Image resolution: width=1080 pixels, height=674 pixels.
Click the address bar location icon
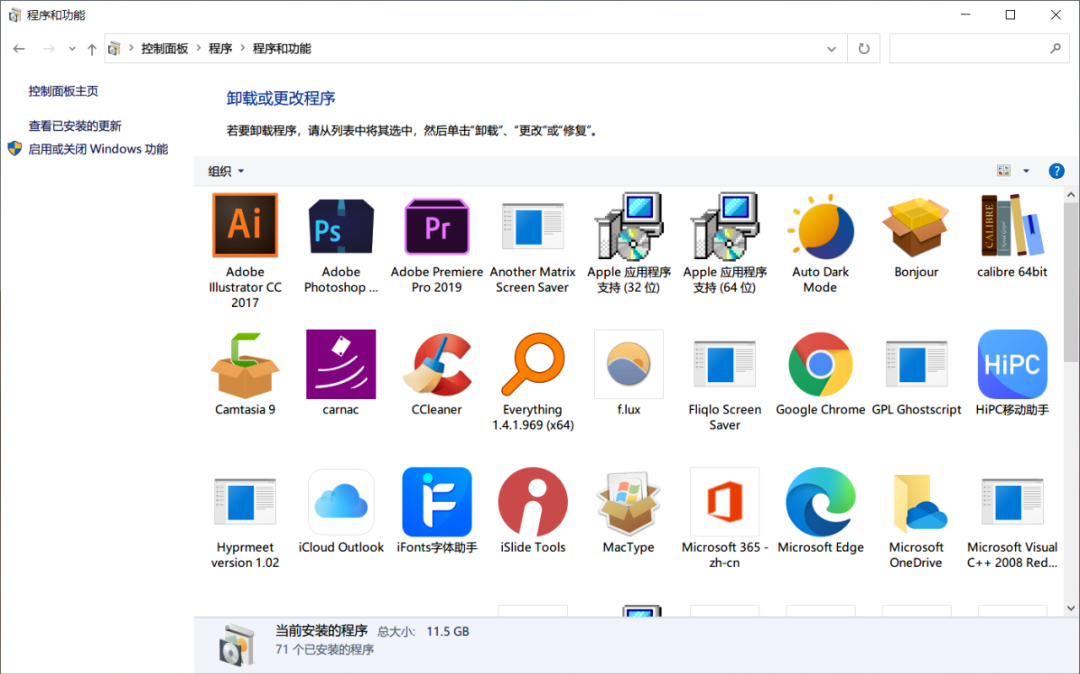(x=114, y=49)
